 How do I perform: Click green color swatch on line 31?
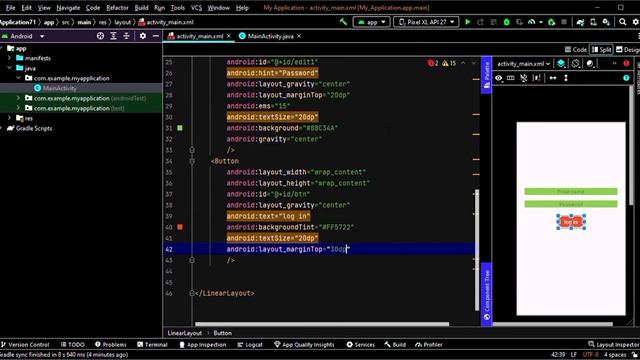[x=180, y=128]
